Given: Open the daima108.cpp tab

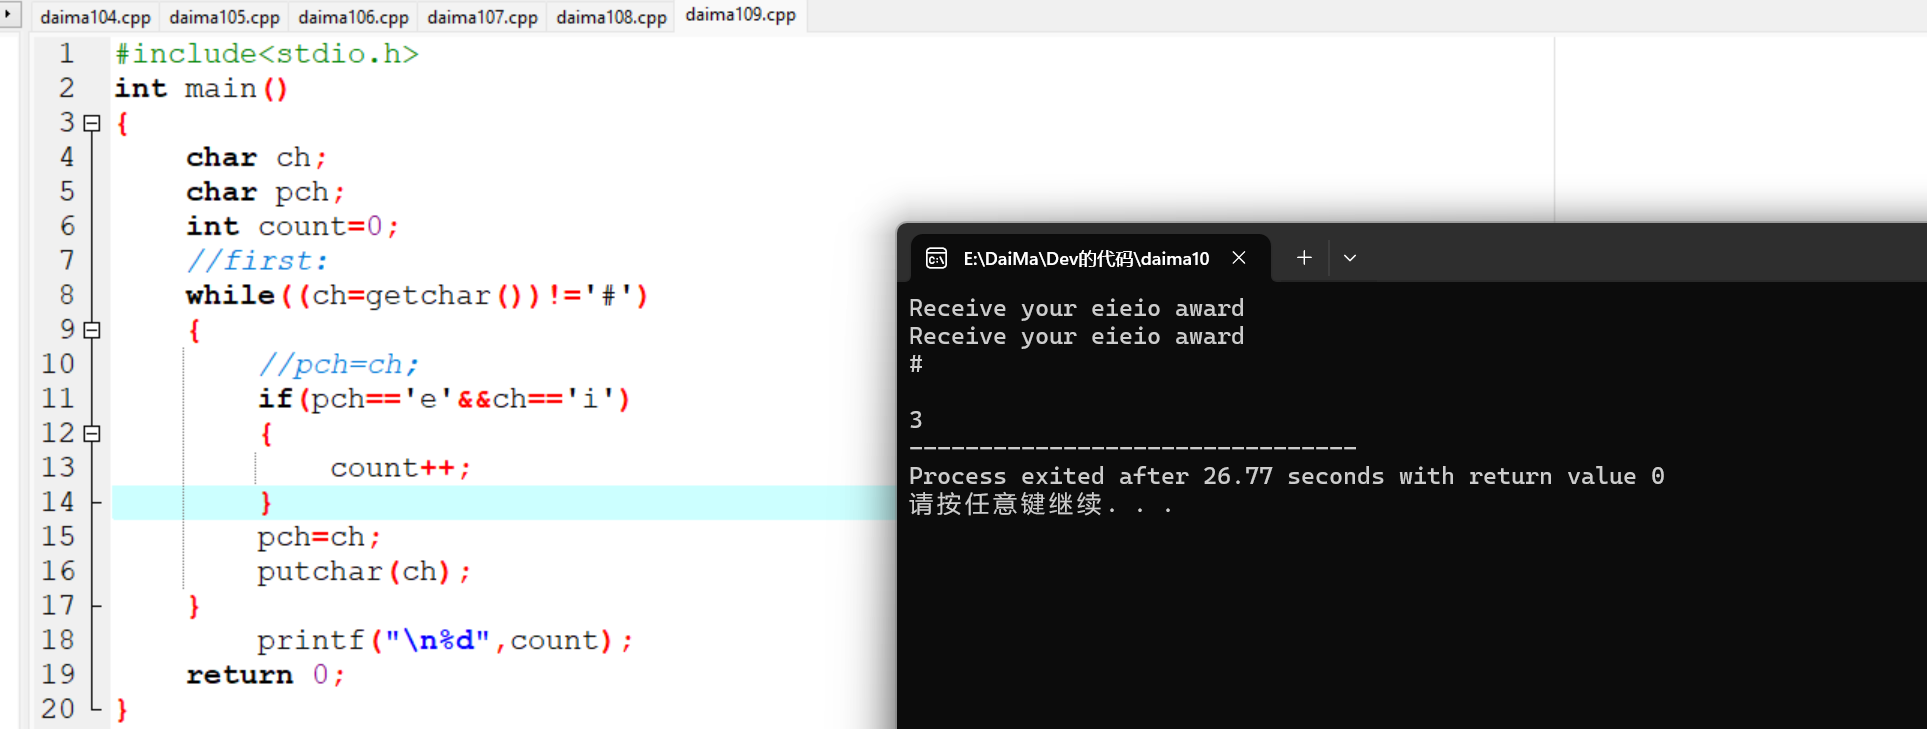Looking at the screenshot, I should coord(611,17).
